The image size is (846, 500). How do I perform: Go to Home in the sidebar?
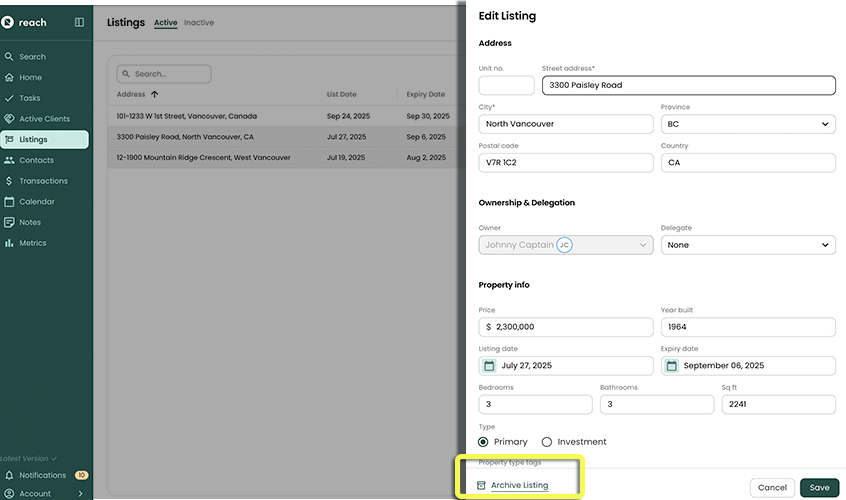point(30,77)
